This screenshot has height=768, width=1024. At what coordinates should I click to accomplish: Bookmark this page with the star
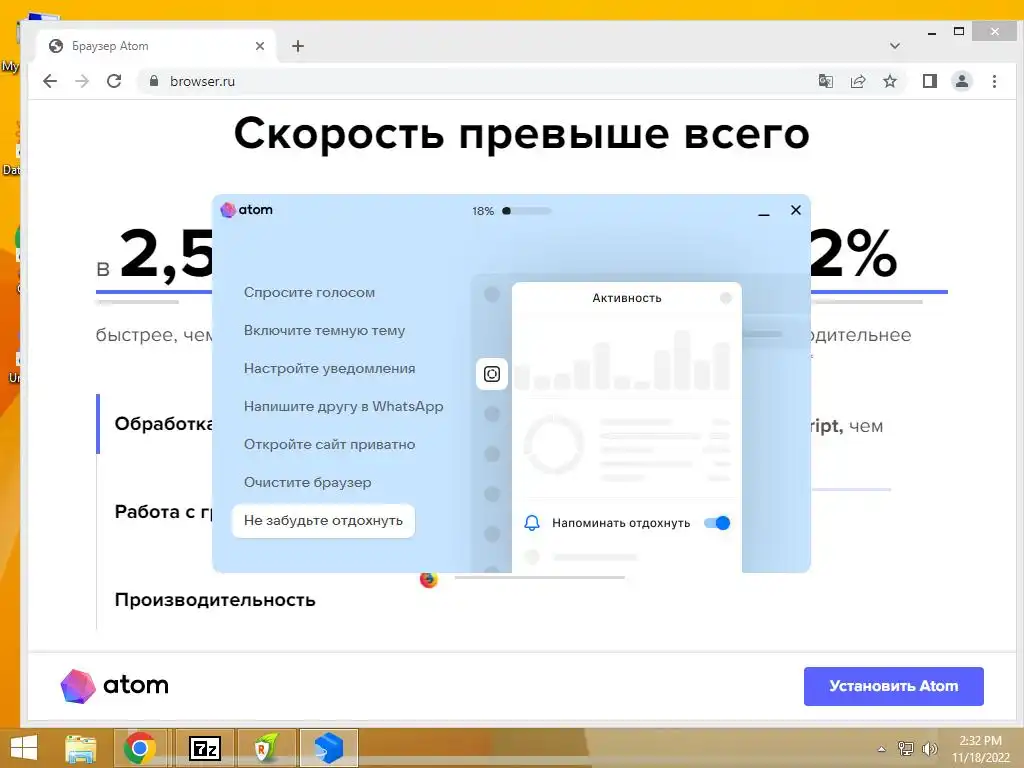click(x=889, y=81)
